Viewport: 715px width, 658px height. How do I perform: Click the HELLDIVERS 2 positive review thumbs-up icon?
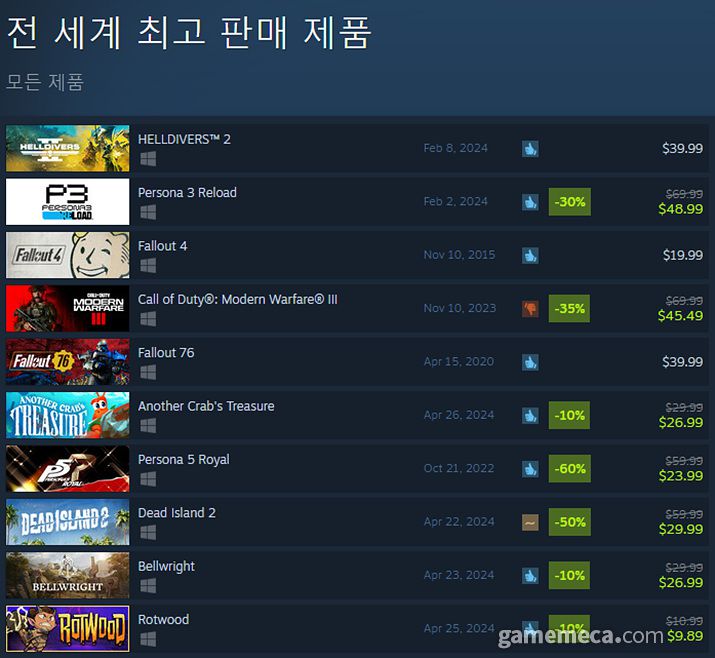[x=530, y=149]
